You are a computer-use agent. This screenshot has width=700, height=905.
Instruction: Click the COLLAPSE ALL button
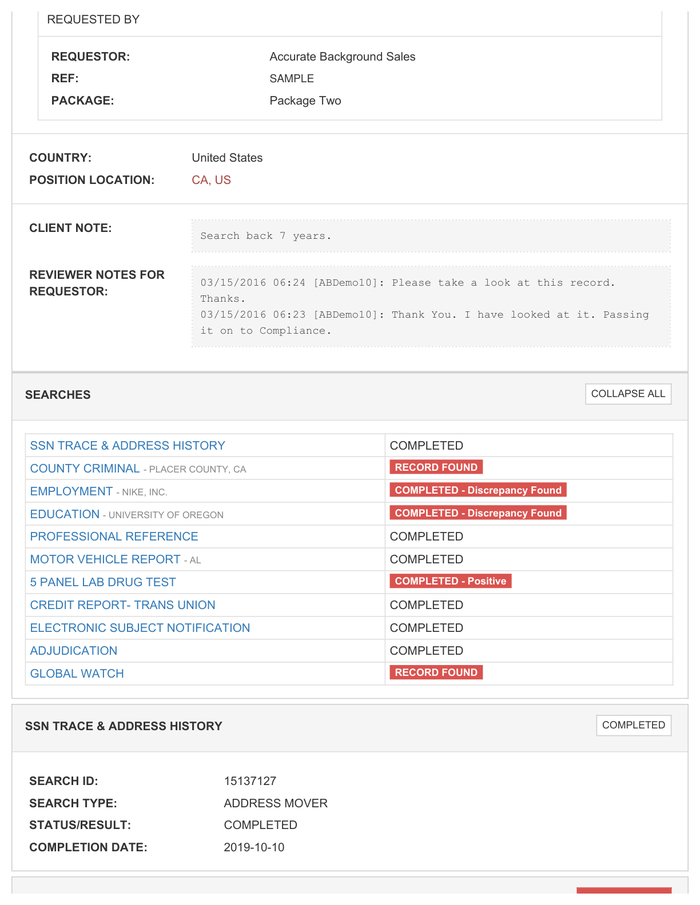628,394
